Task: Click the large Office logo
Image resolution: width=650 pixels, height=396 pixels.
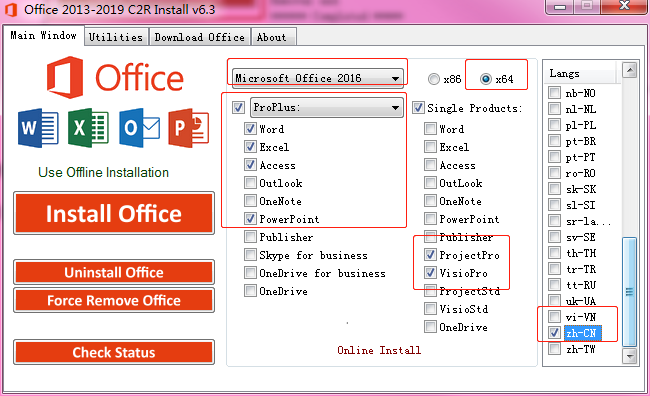Action: click(x=115, y=78)
